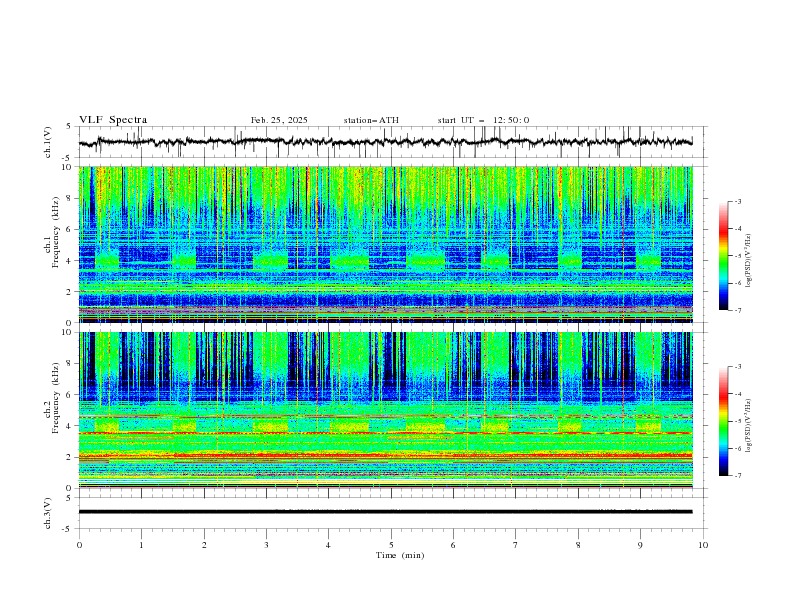Viewport: 792px width, 612px height.
Task: Click the log(PSD) label beside ch.1 colorbar
Action: coord(749,261)
